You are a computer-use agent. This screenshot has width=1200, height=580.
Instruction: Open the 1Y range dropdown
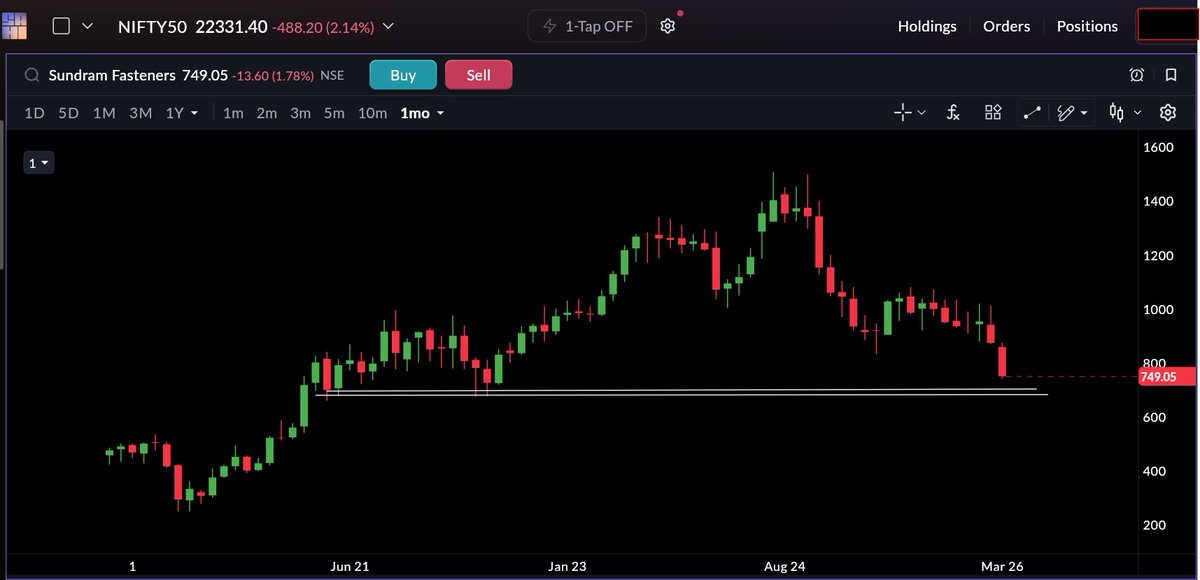pyautogui.click(x=182, y=113)
